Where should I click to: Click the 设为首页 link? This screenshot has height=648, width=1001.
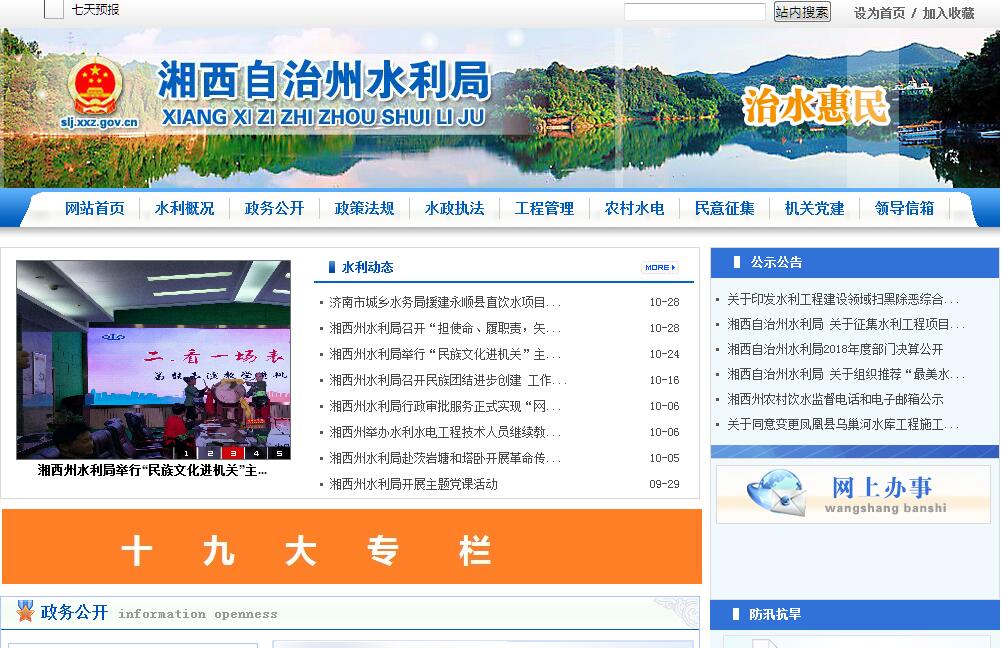pos(879,13)
